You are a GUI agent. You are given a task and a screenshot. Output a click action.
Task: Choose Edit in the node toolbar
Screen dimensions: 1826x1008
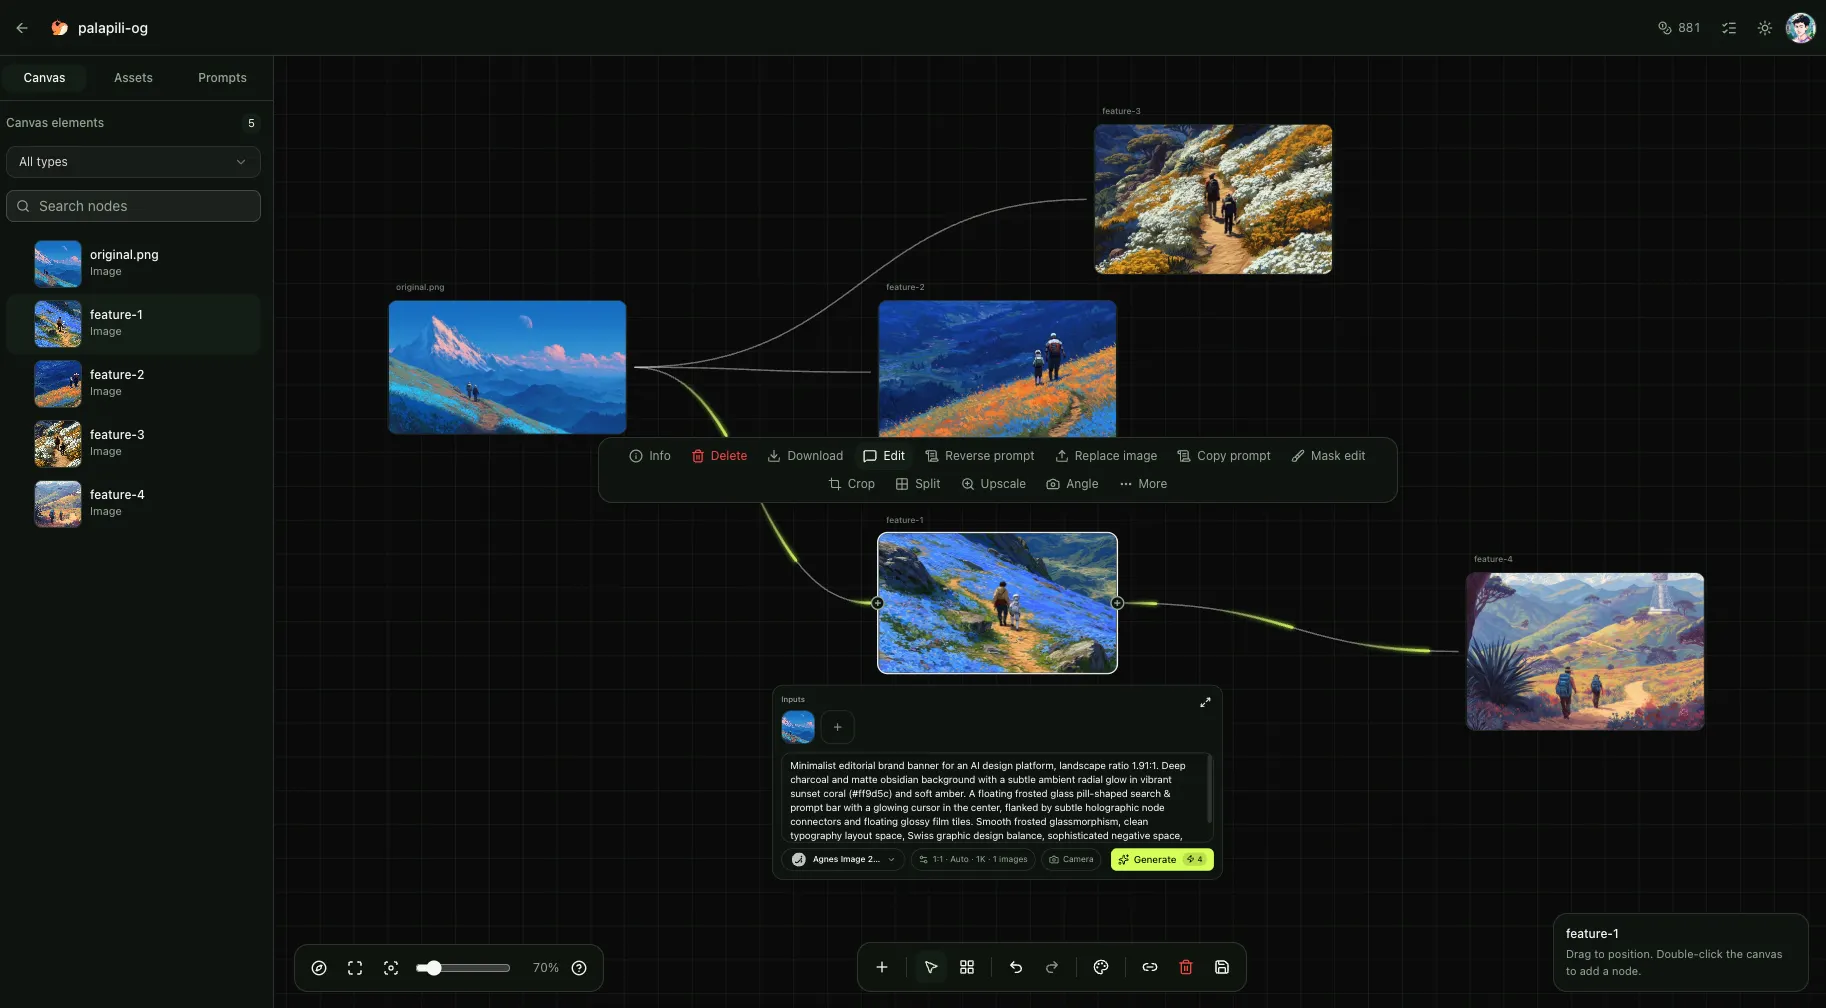point(884,456)
